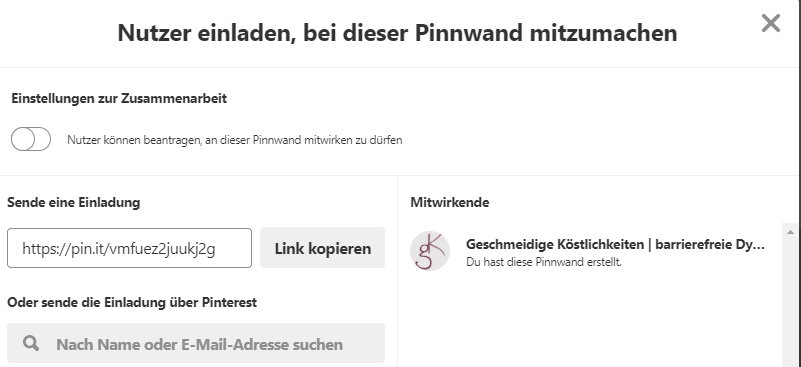Select the pin.it invitation link field
The image size is (801, 367).
point(129,248)
